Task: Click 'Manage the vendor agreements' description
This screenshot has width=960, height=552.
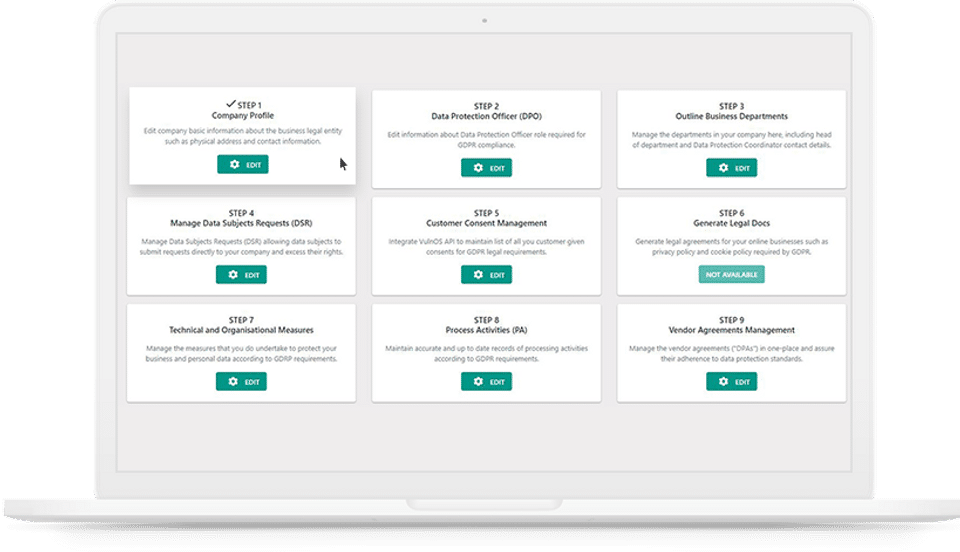Action: (x=732, y=354)
